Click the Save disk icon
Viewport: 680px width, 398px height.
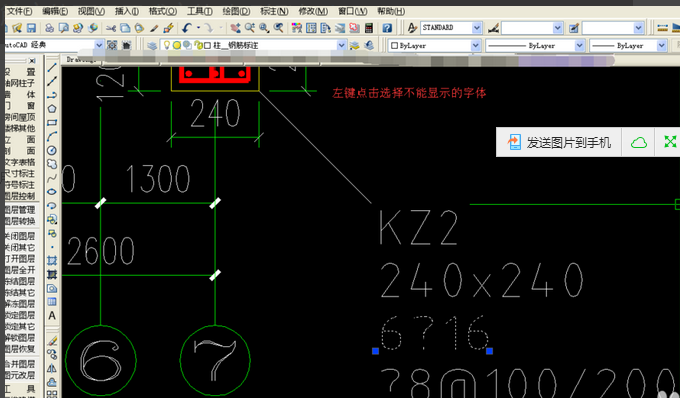(x=31, y=28)
